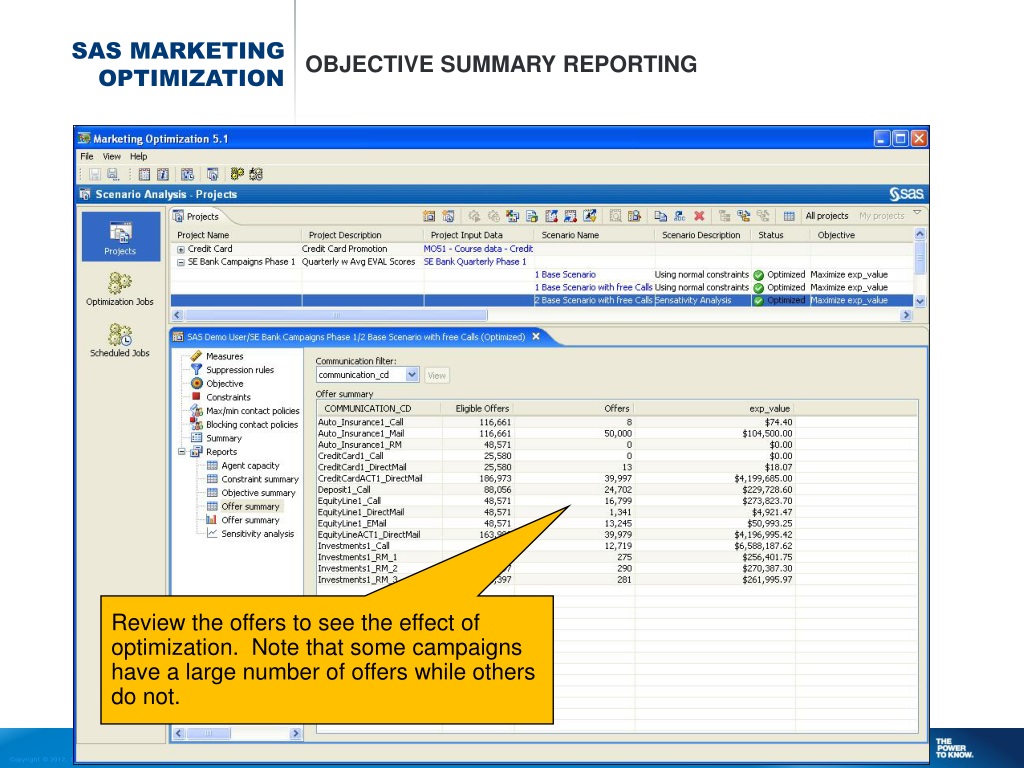Open the Help menu
This screenshot has width=1024, height=768.
click(138, 157)
